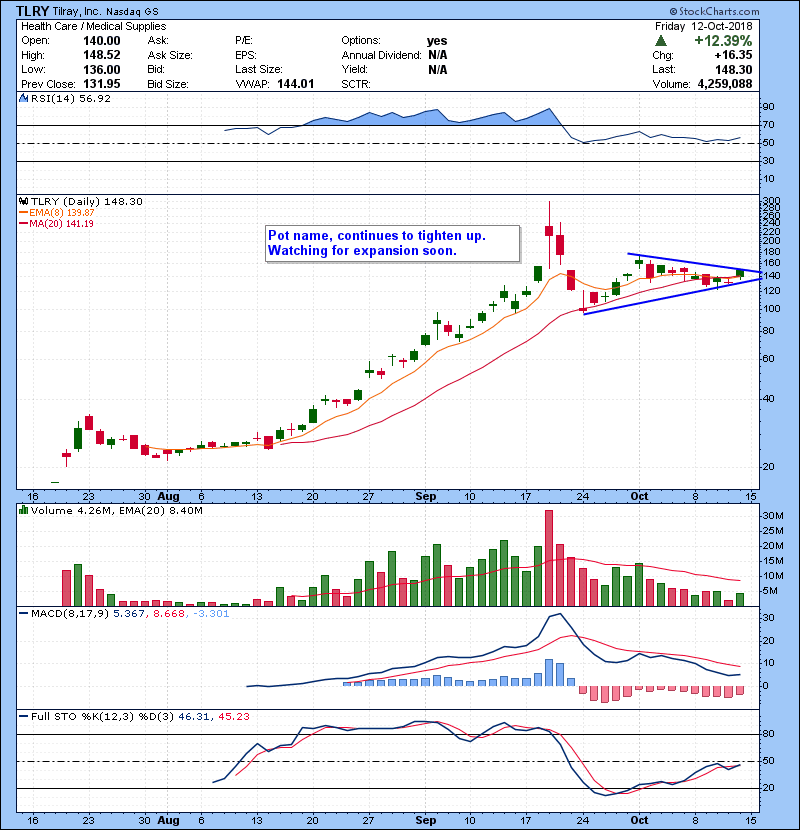
Task: Click the High value 148.52
Action: (x=102, y=55)
